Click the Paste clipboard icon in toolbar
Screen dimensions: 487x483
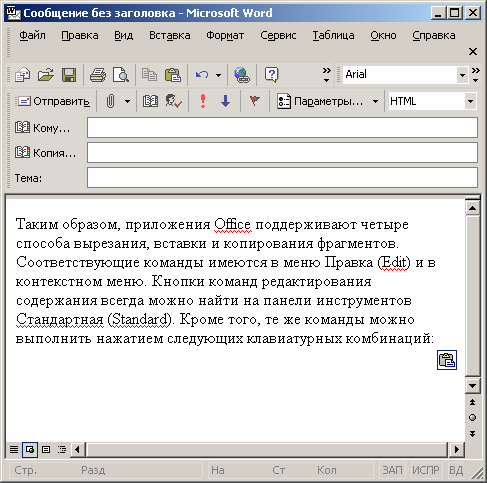173,75
